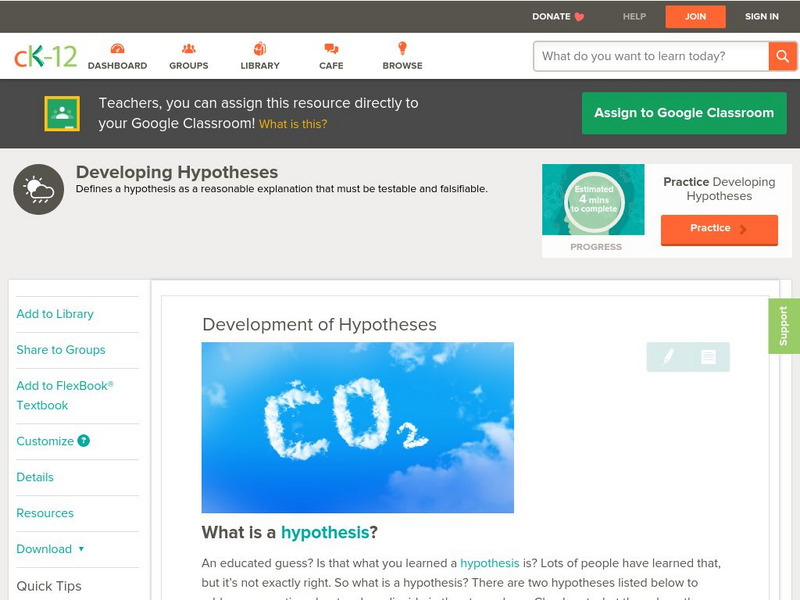800x600 pixels.
Task: Click the Development of Hypotheses heading
Action: (x=319, y=324)
